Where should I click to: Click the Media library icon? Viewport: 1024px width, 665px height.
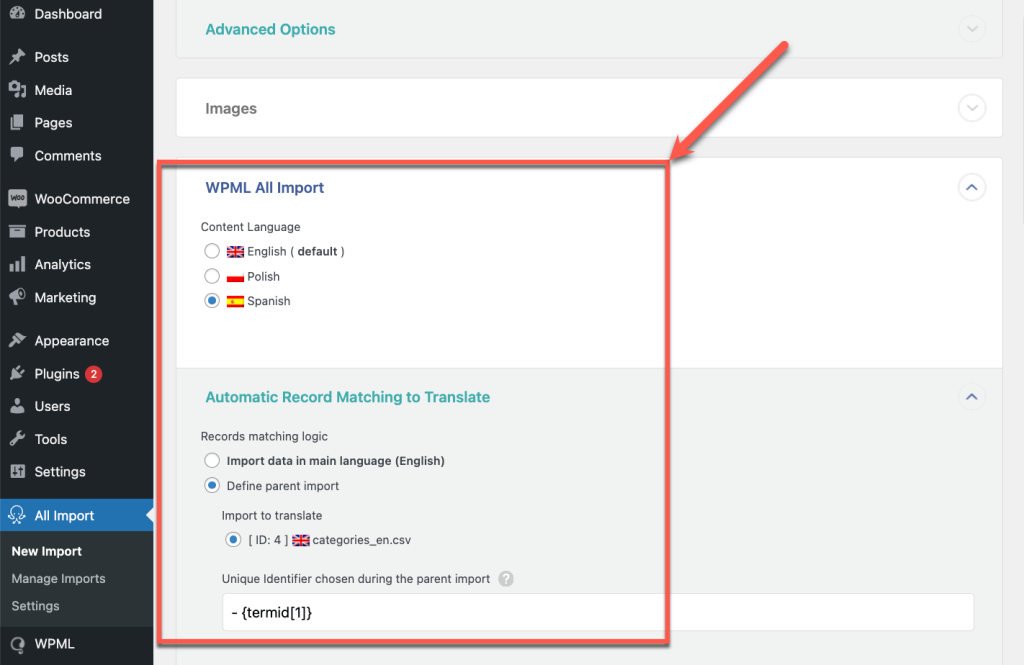(18, 90)
